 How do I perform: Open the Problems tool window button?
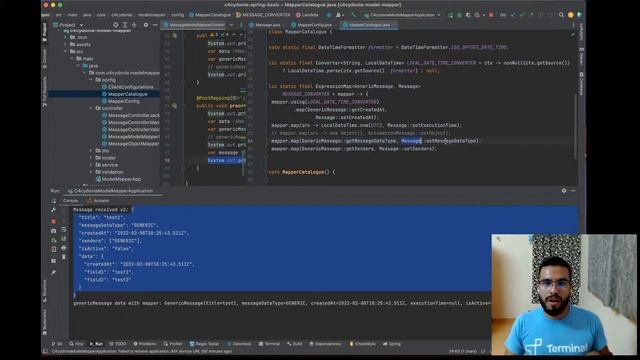pyautogui.click(x=145, y=344)
